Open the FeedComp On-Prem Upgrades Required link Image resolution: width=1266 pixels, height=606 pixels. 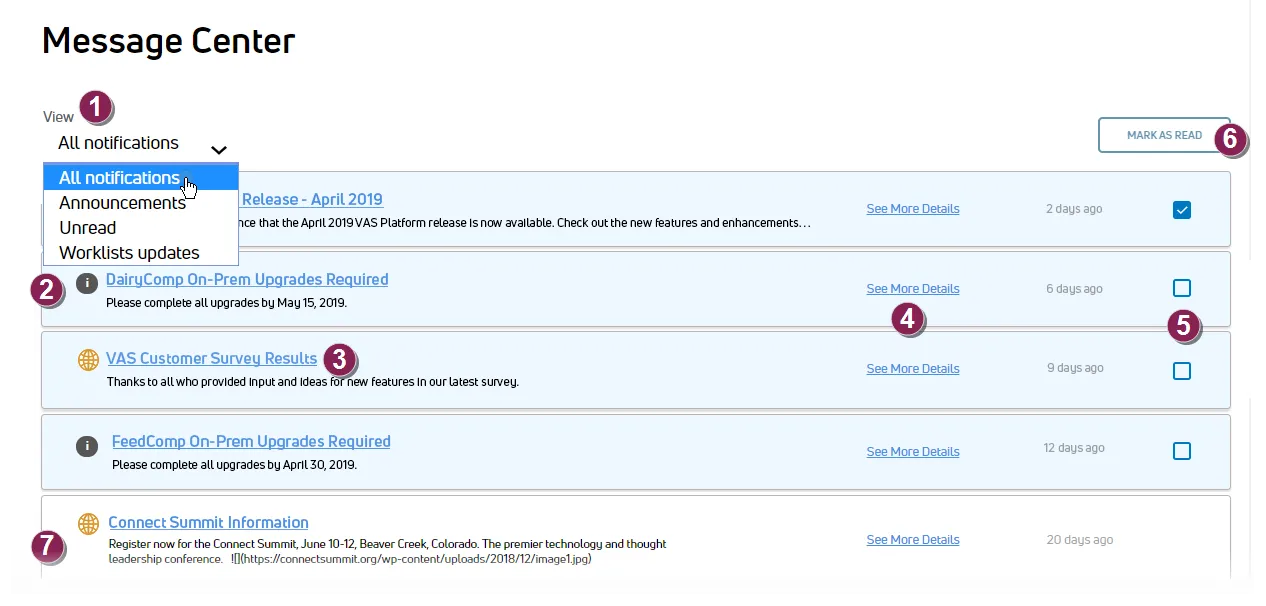[251, 441]
